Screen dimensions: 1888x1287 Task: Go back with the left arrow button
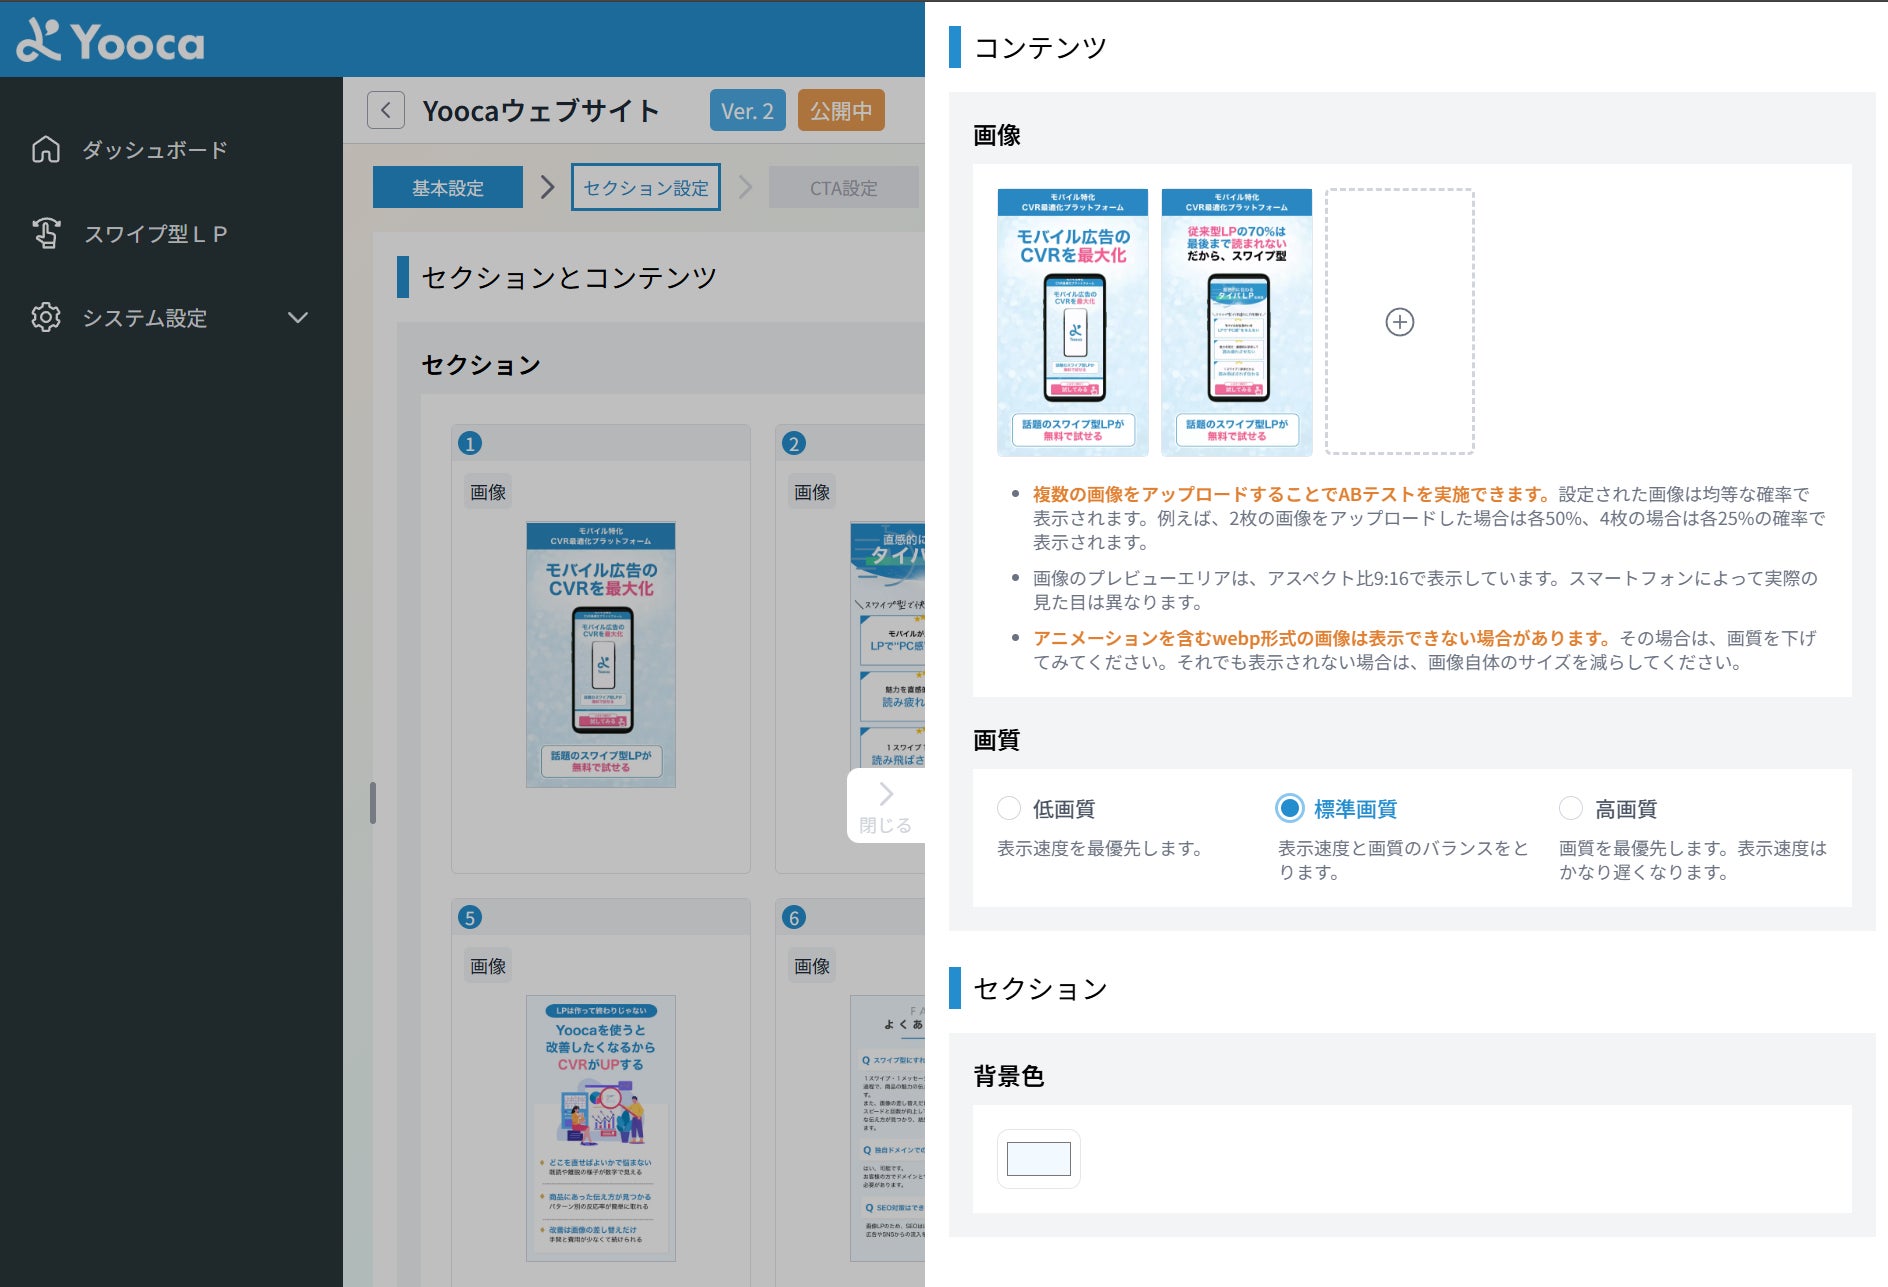[x=386, y=110]
